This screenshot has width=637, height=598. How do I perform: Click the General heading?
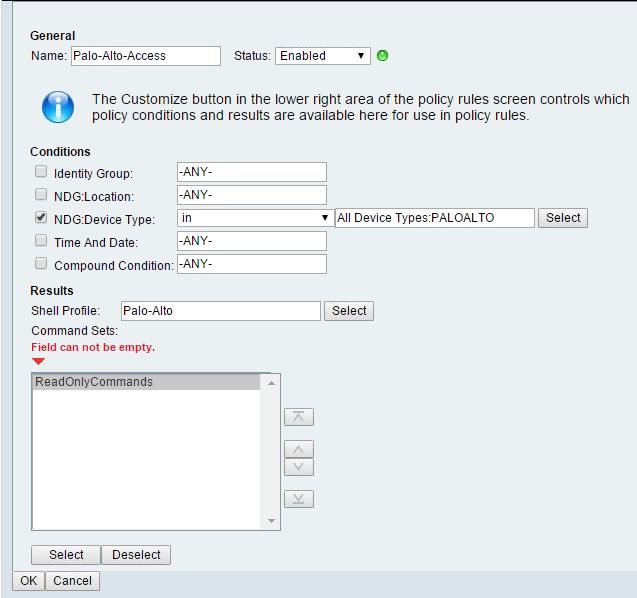(52, 36)
